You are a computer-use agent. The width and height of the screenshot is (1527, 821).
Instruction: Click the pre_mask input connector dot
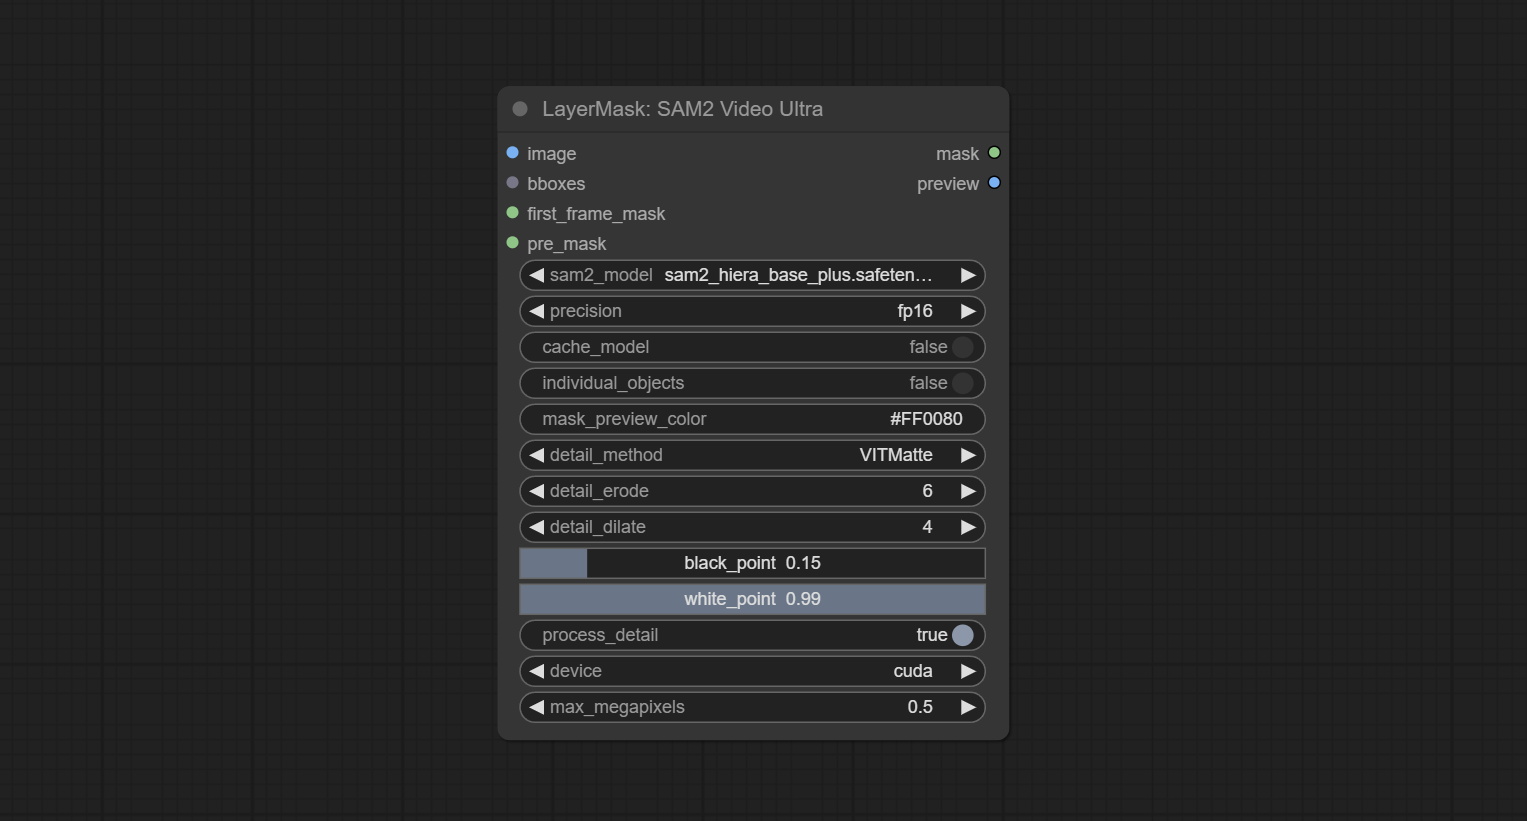(x=513, y=243)
